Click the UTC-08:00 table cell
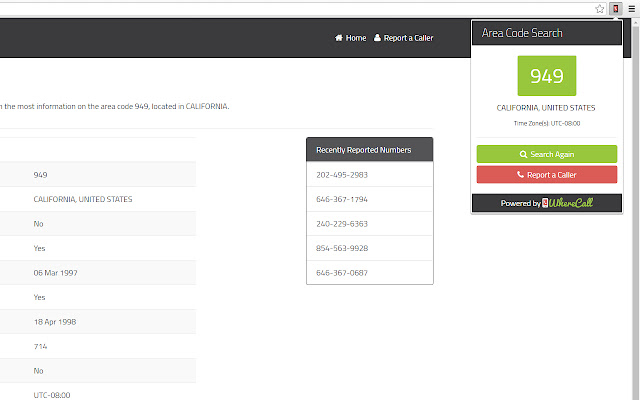640x400 pixels. (52, 395)
